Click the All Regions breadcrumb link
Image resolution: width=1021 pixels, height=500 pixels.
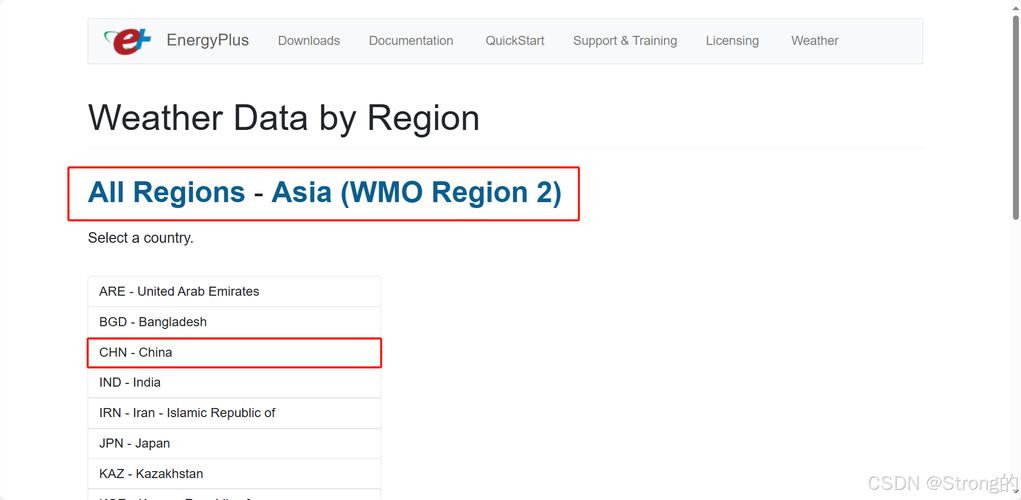(x=167, y=192)
